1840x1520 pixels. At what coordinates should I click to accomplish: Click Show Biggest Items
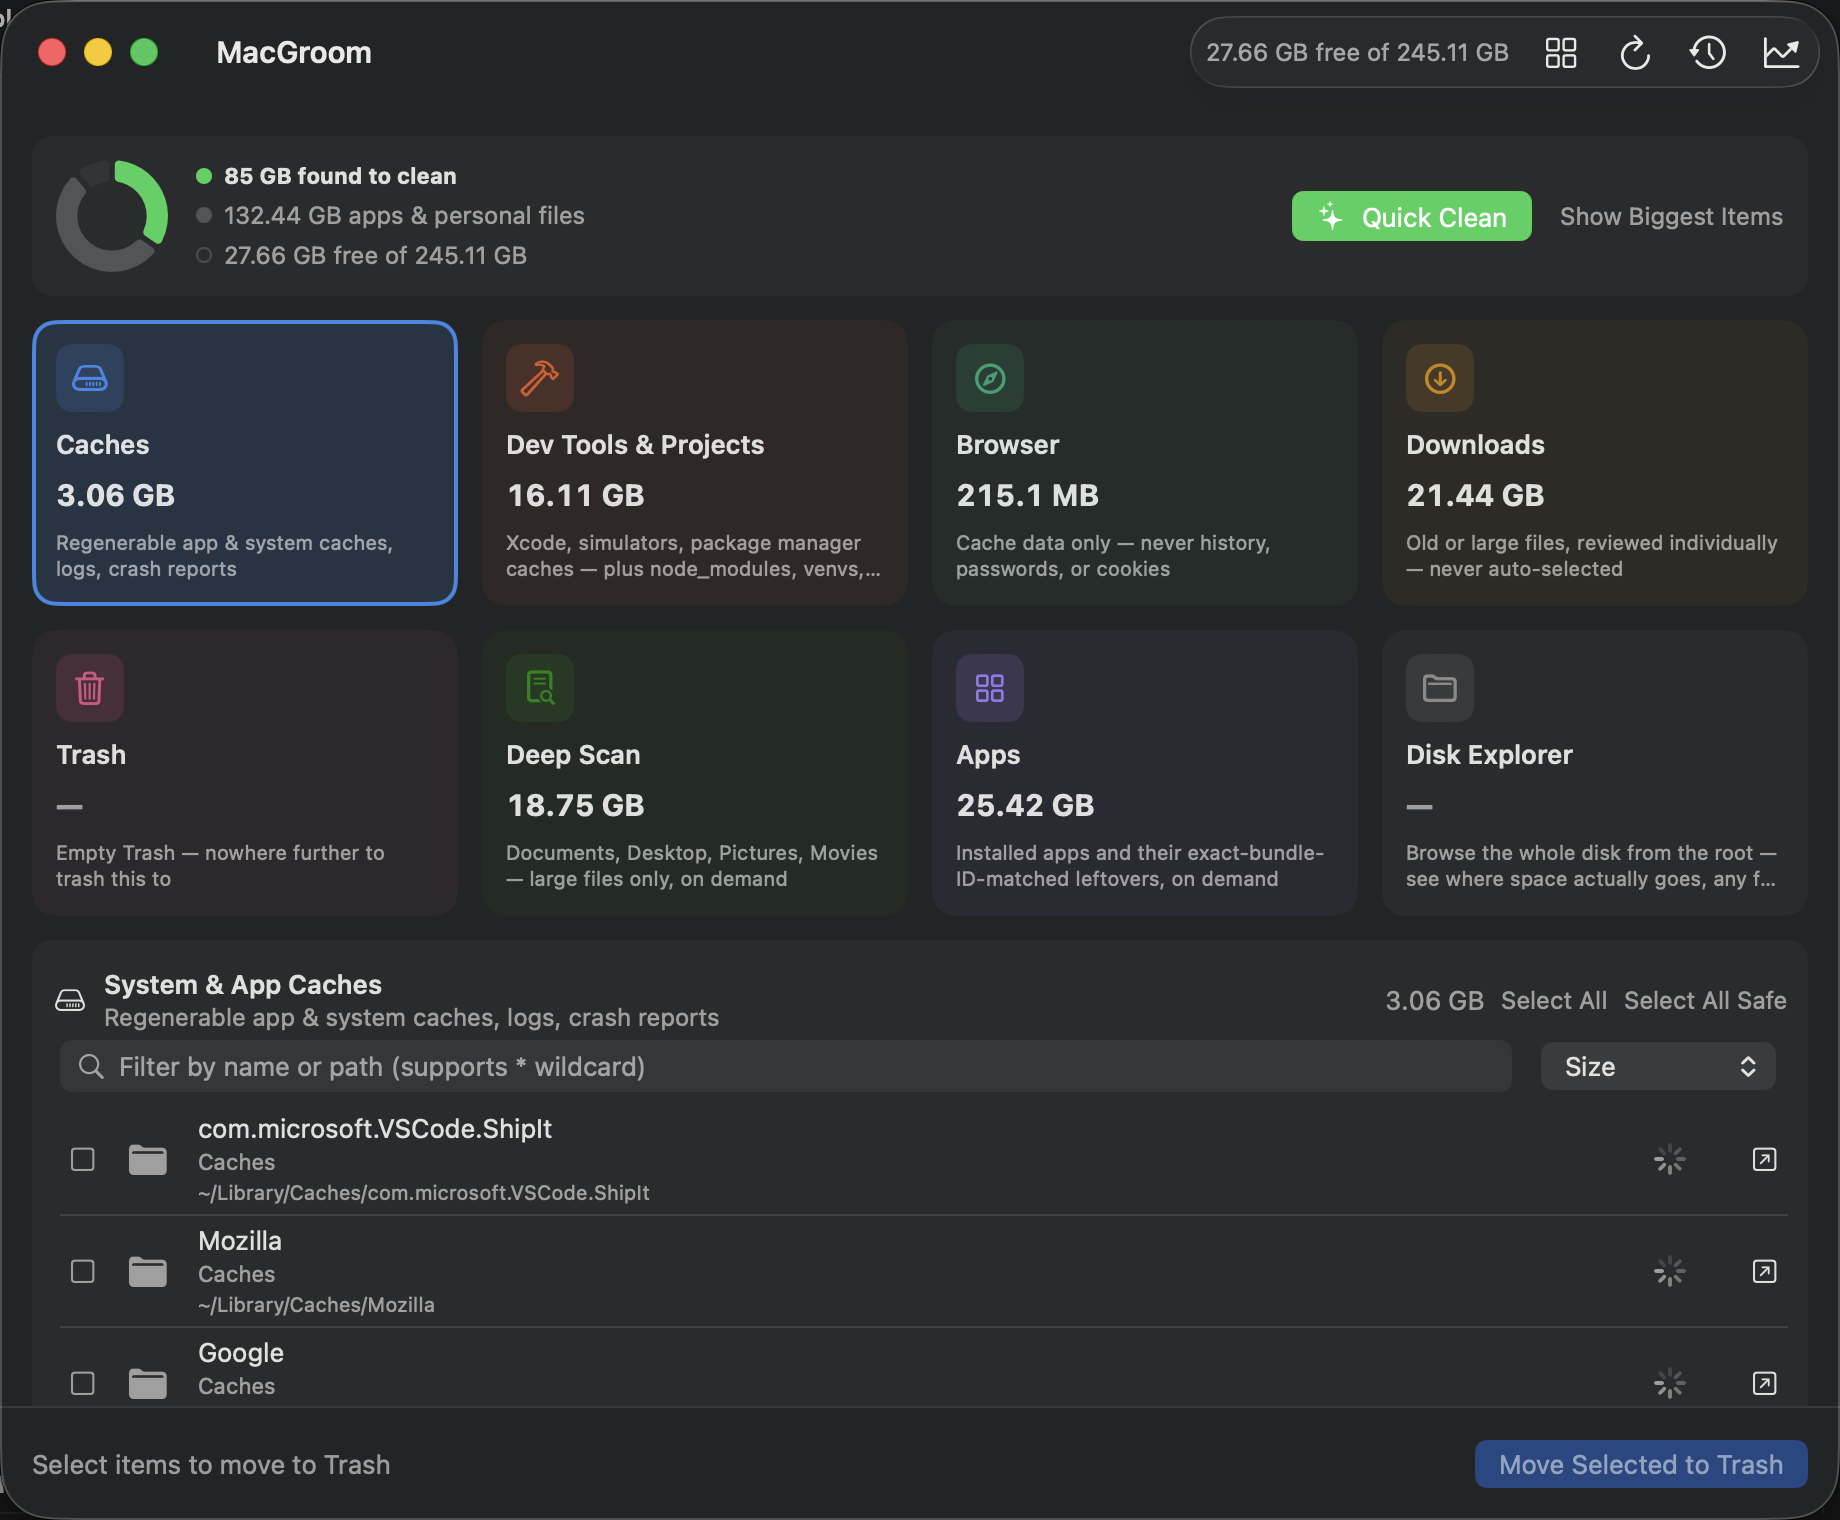1671,216
